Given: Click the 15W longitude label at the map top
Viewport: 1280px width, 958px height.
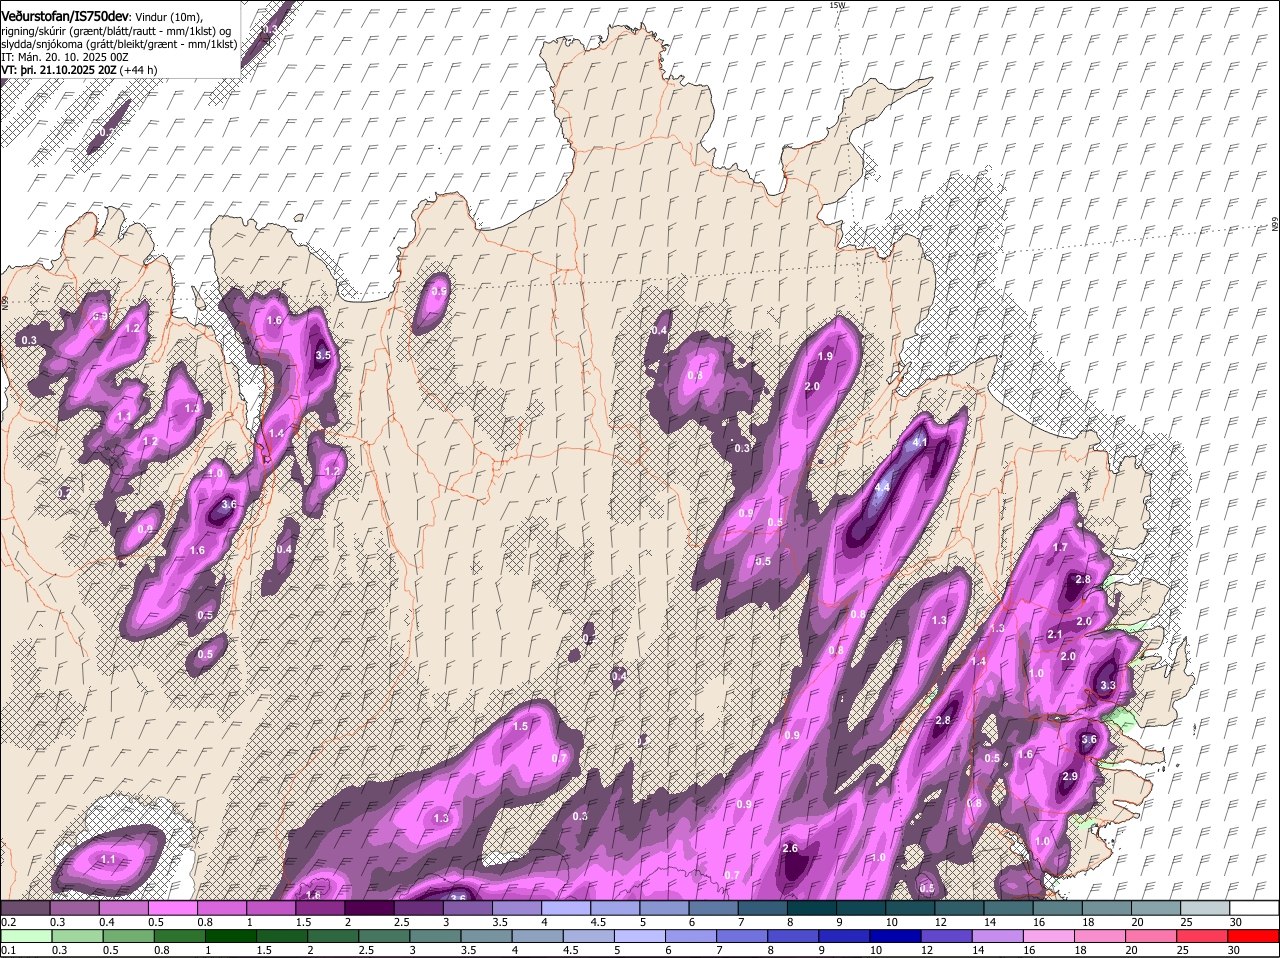Looking at the screenshot, I should coord(838,5).
